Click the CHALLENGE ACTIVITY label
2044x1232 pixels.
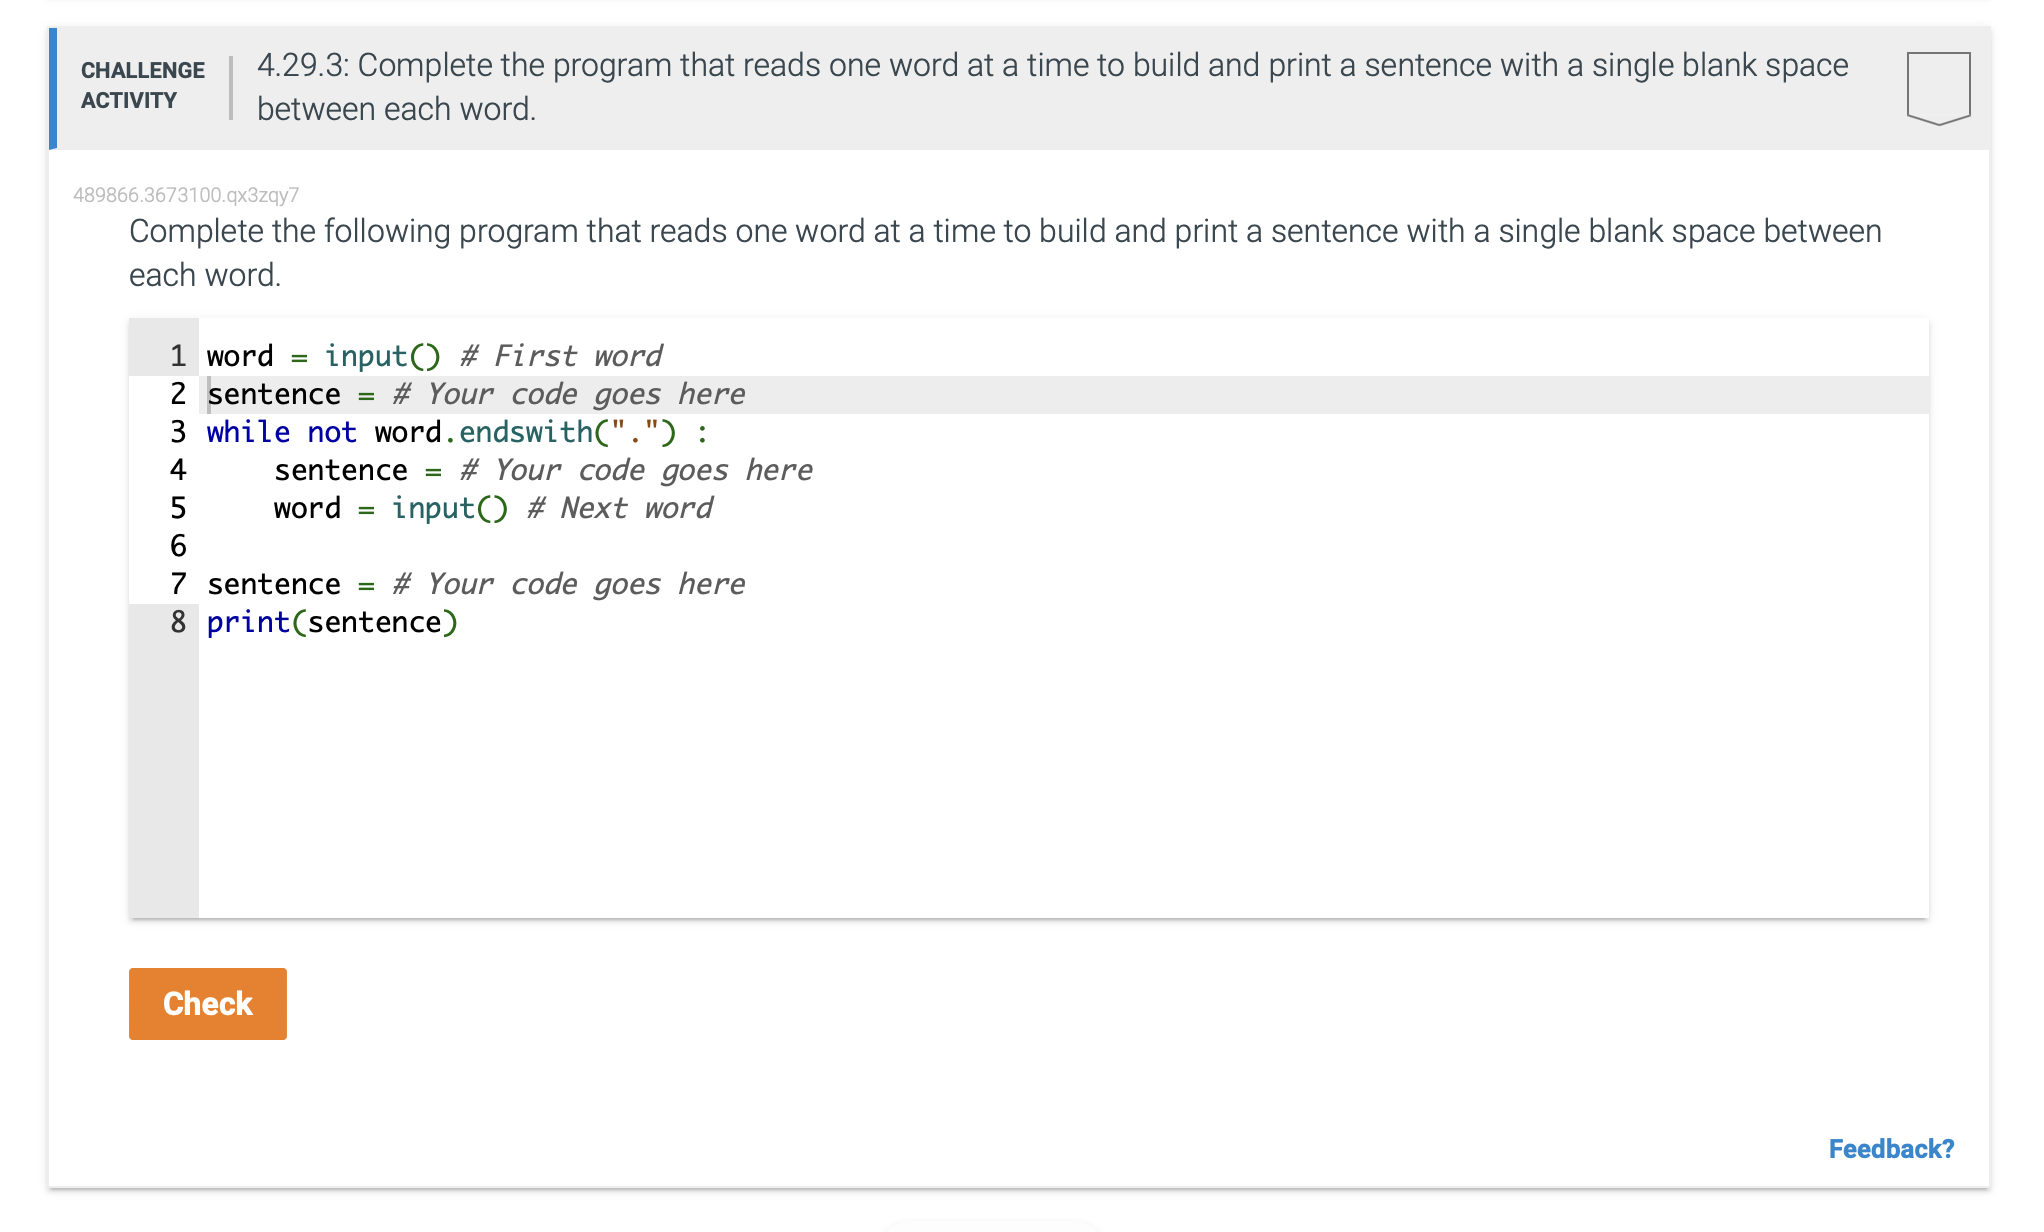coord(141,85)
